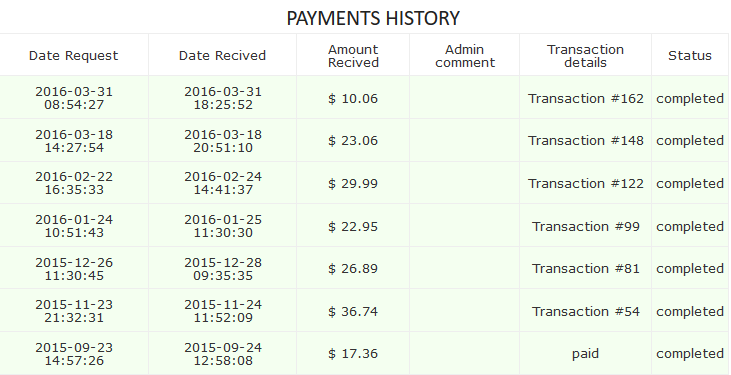Click the PAYMENTS HISTORY heading
The width and height of the screenshot is (731, 375).
(373, 18)
